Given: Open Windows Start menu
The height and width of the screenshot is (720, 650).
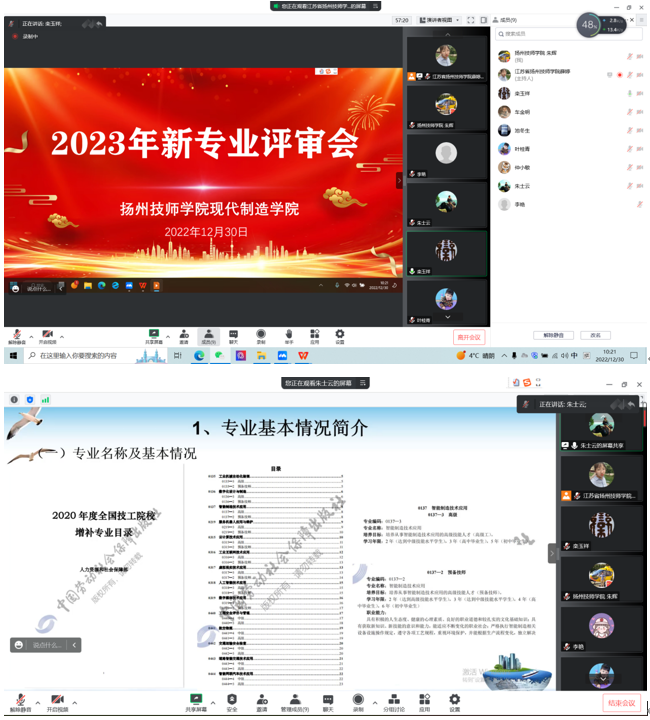Looking at the screenshot, I should point(14,355).
